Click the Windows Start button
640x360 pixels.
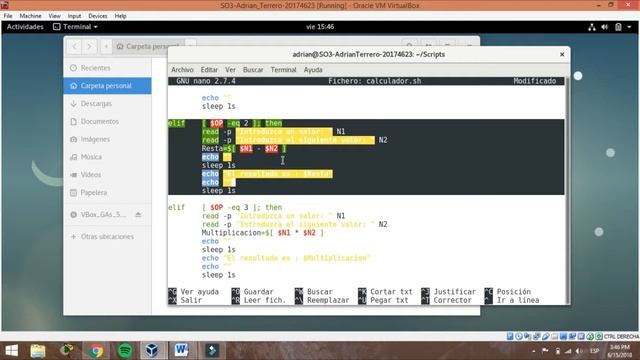[x=11, y=351]
